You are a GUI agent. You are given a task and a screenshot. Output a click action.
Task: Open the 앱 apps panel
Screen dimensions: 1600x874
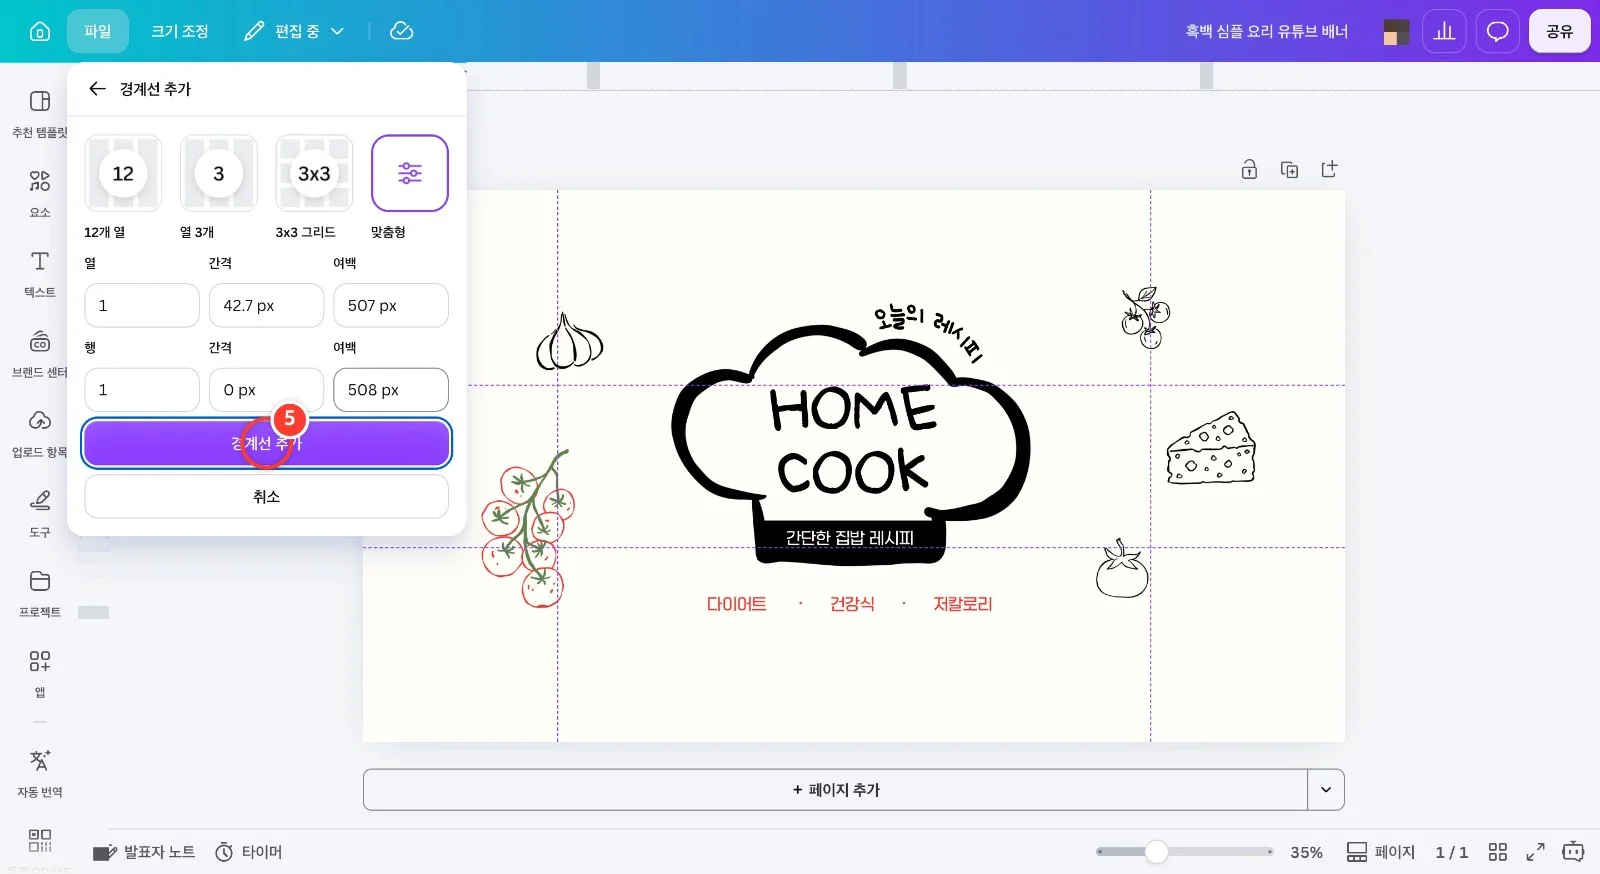tap(40, 674)
